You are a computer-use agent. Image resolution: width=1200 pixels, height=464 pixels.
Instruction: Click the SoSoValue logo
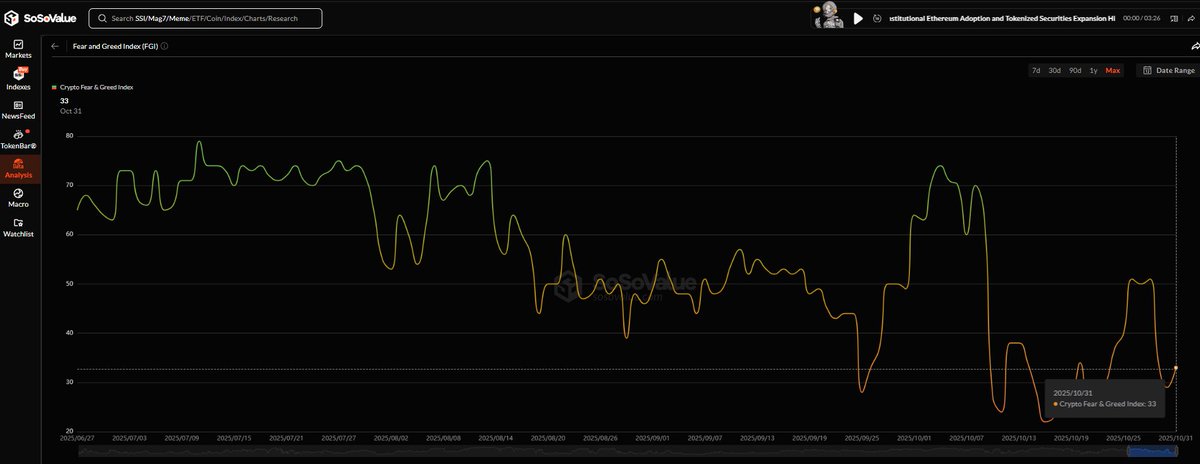(40, 18)
